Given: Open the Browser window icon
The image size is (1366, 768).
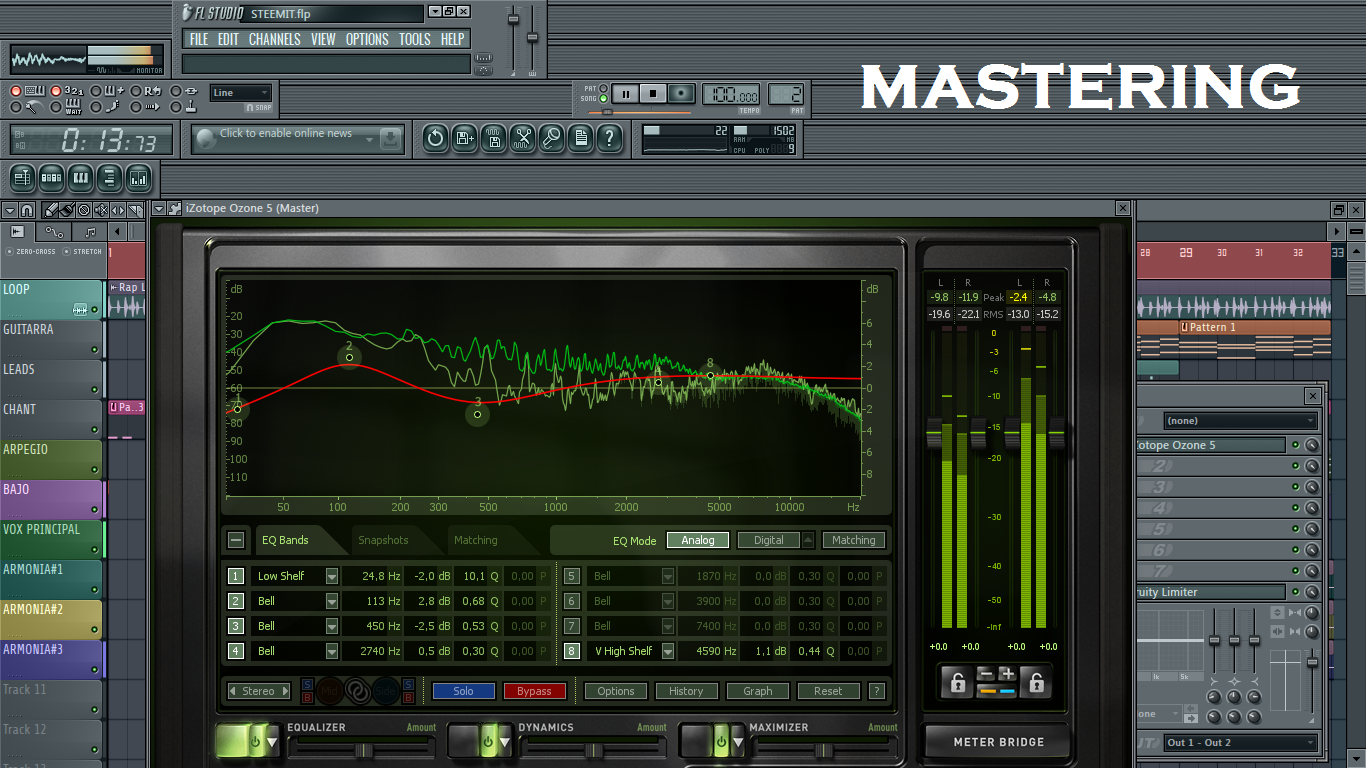Looking at the screenshot, I should click(110, 179).
